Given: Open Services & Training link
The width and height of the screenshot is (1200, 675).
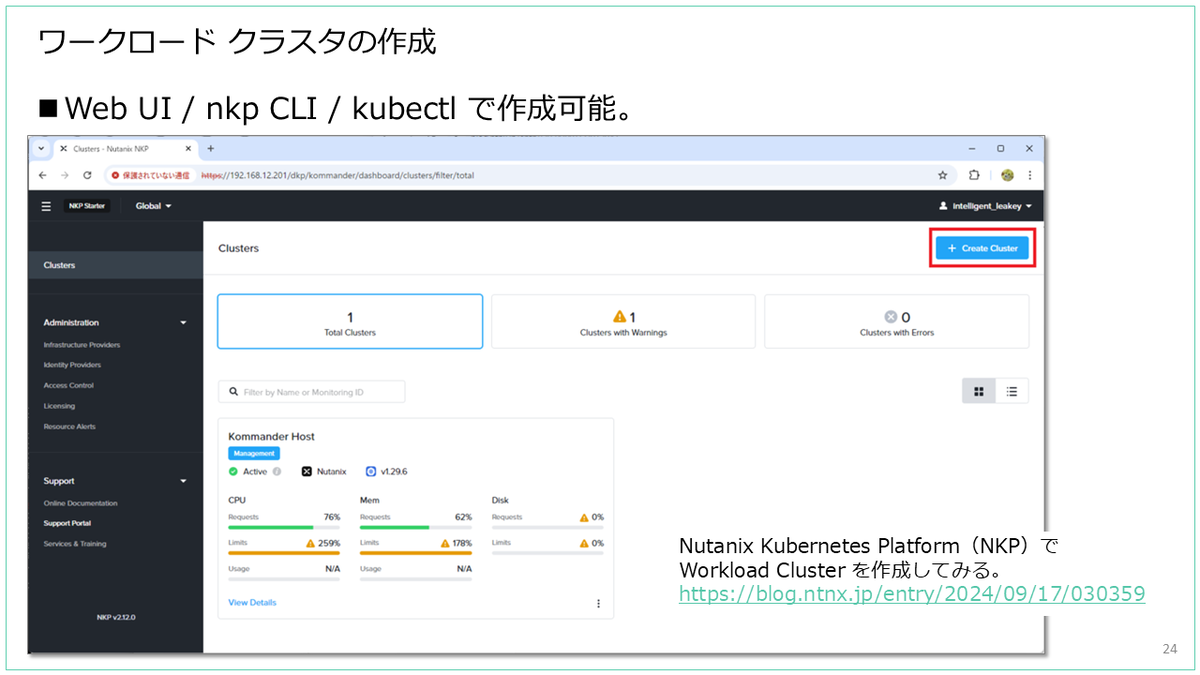Looking at the screenshot, I should (x=74, y=544).
